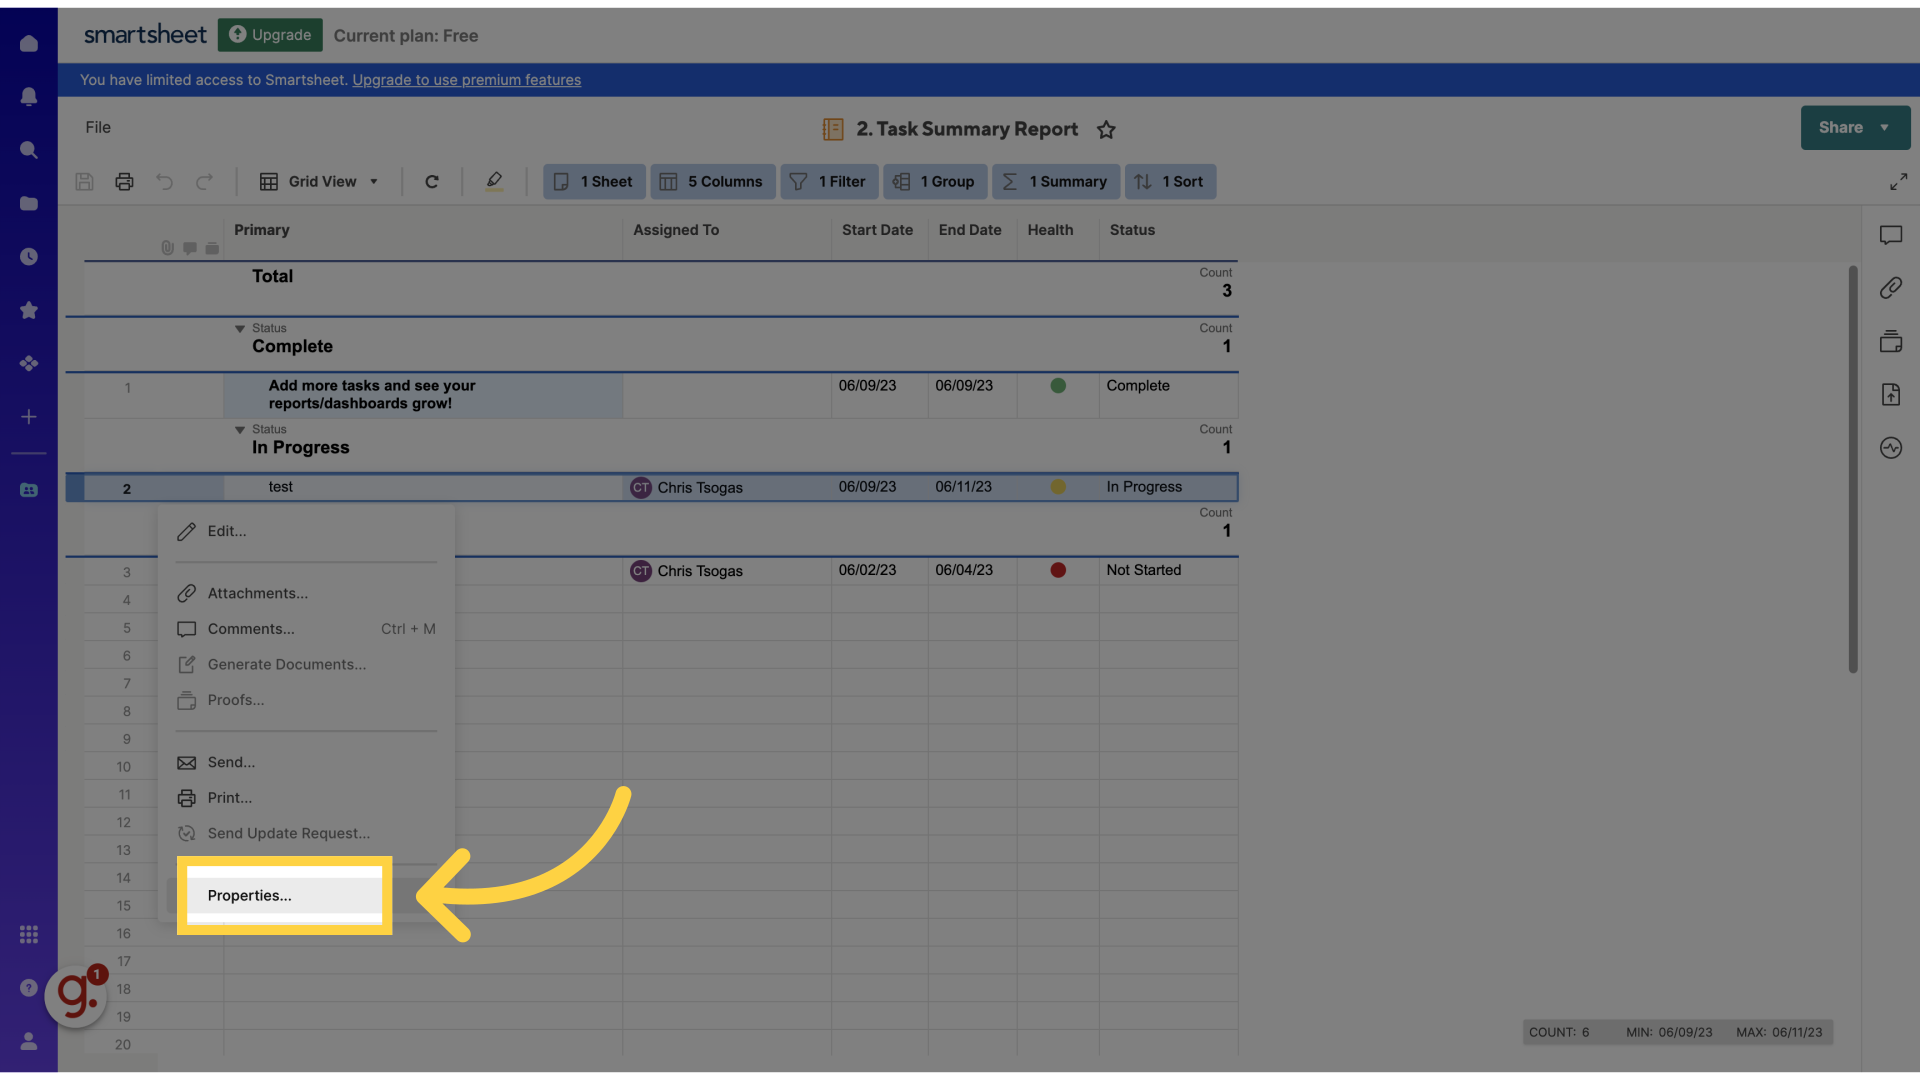
Task: Click the 1 Summary button
Action: point(1056,181)
